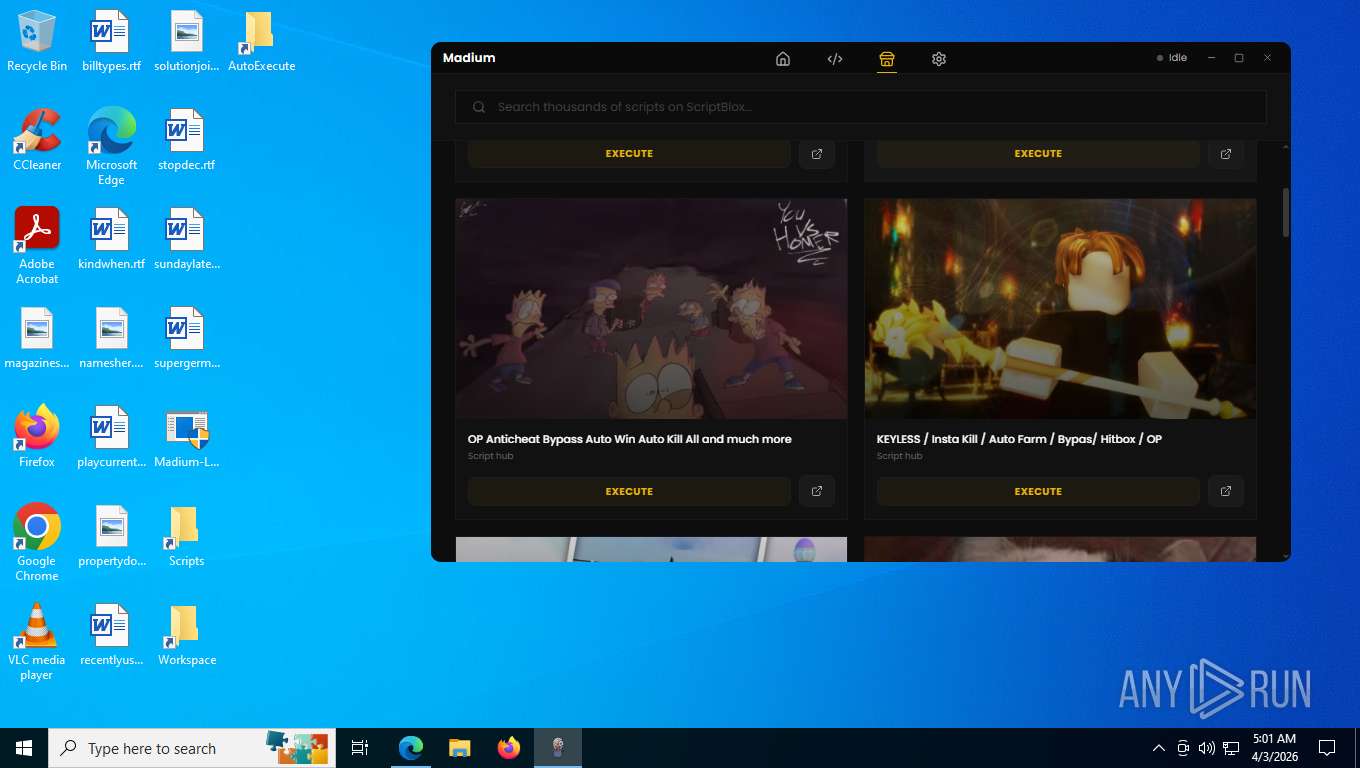Select the KEYLESS Insta Kill title text
The image size is (1360, 768).
point(1019,439)
